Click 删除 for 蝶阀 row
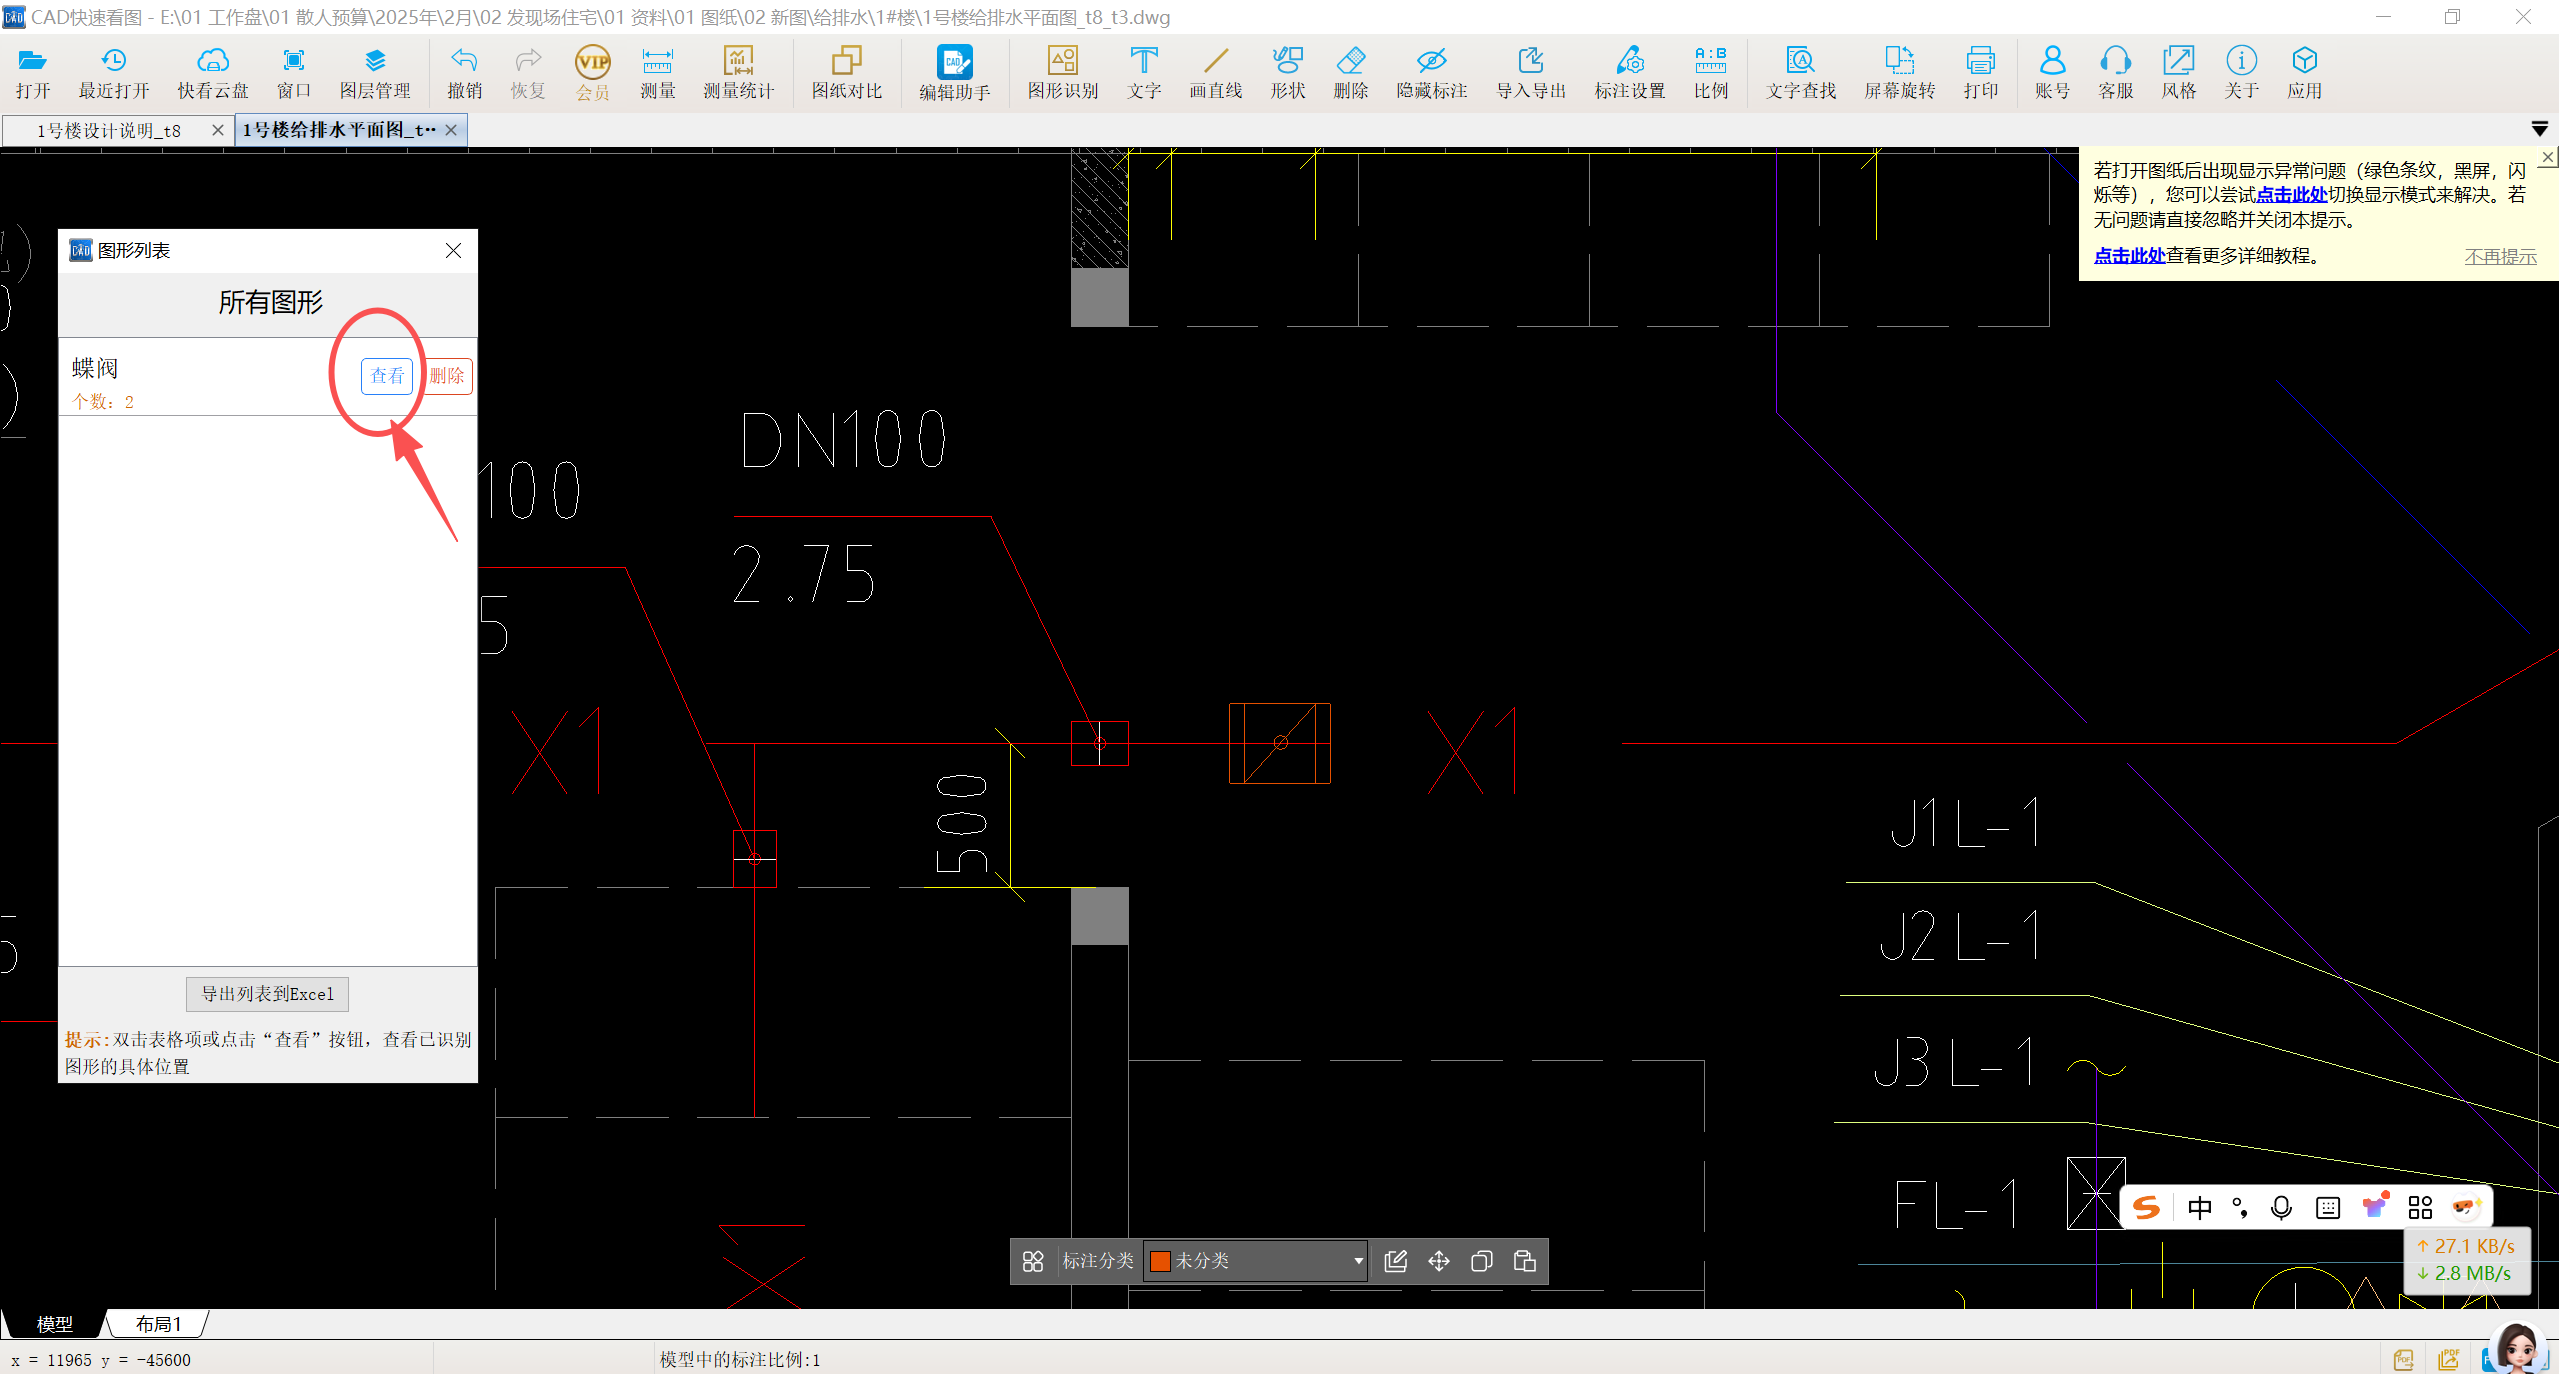2559x1374 pixels. [x=447, y=376]
